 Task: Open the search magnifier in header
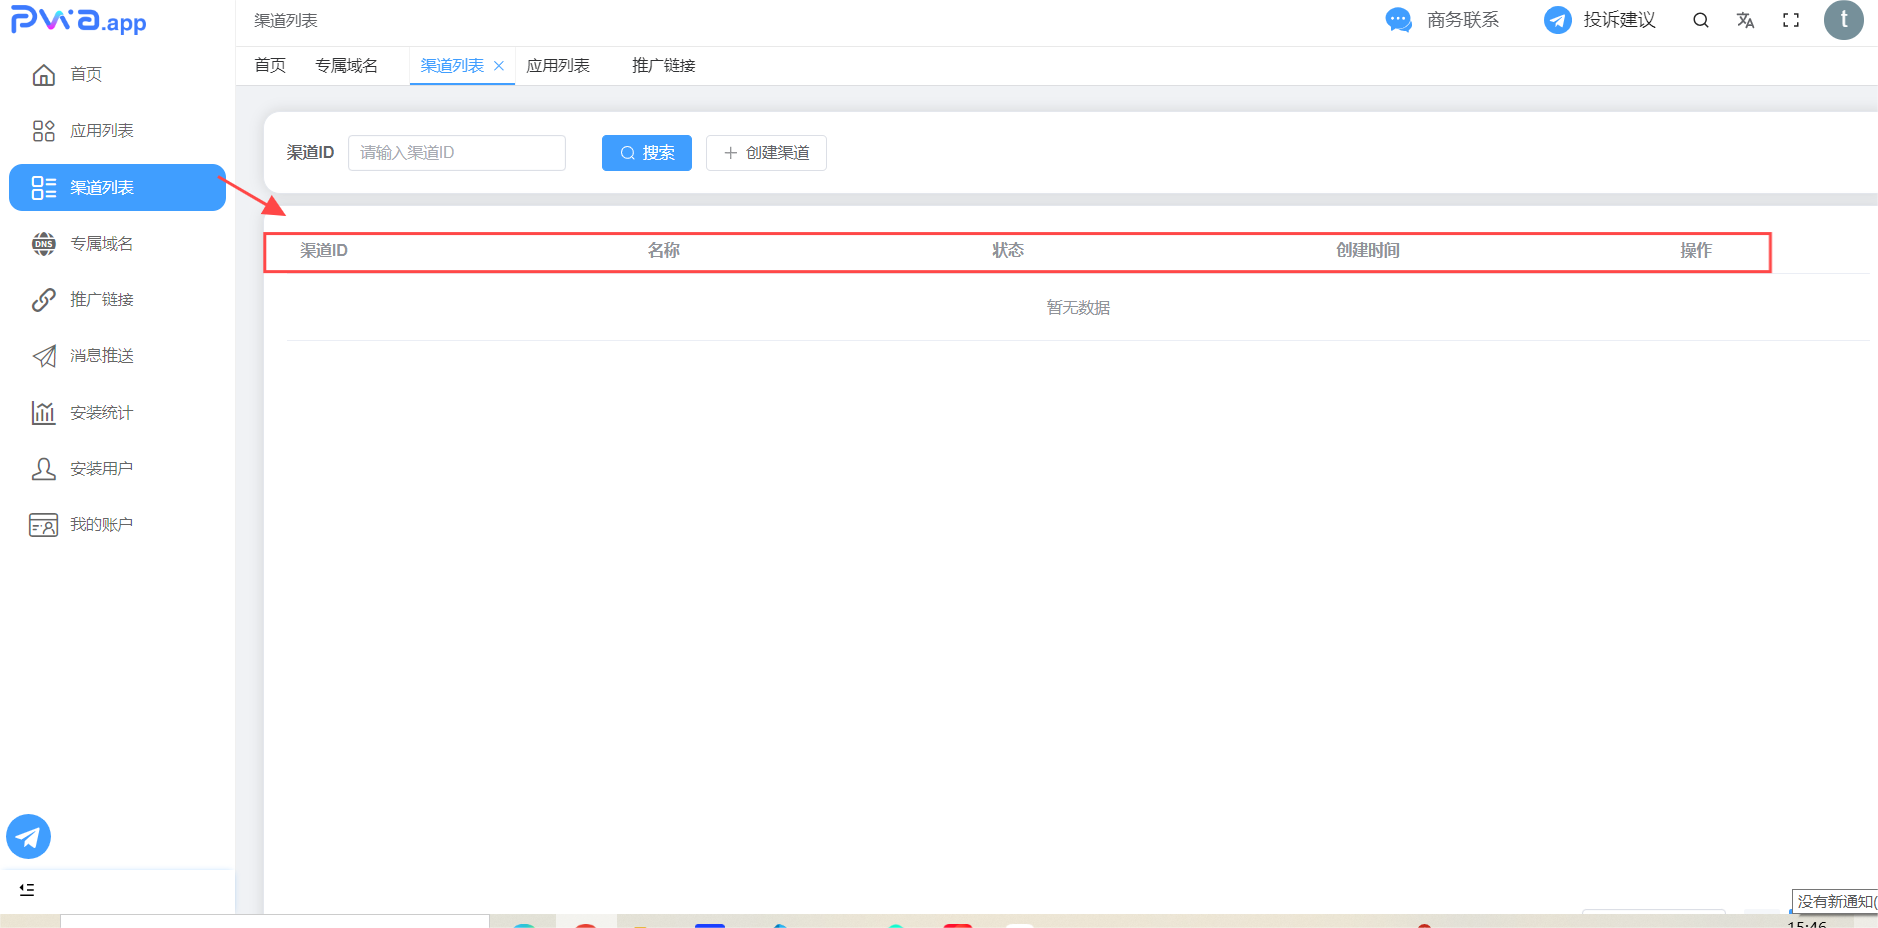pyautogui.click(x=1700, y=20)
